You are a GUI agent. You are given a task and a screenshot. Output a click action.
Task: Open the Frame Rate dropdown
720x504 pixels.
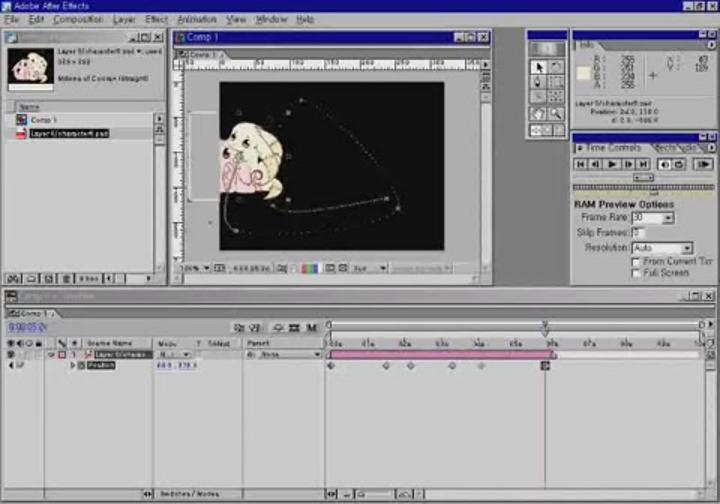click(669, 218)
